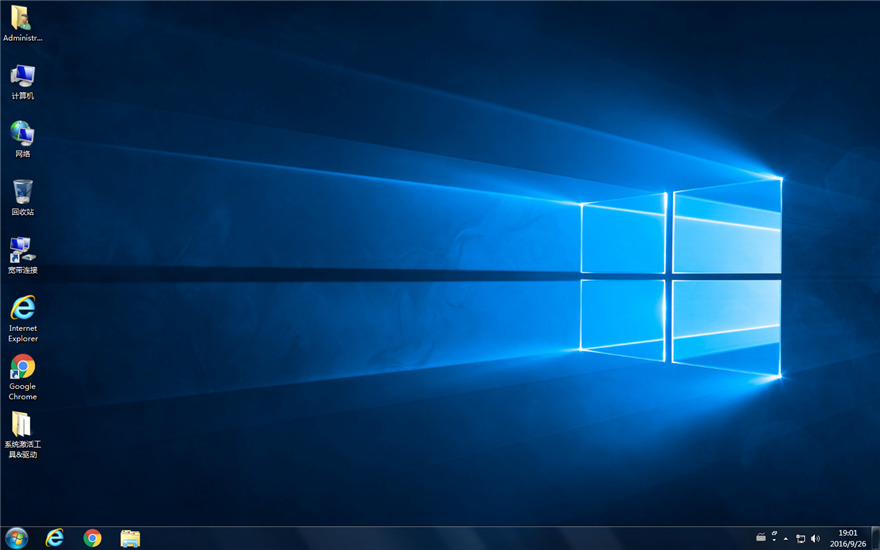Select the 宽带连接 broadband connection shortcut

point(22,255)
